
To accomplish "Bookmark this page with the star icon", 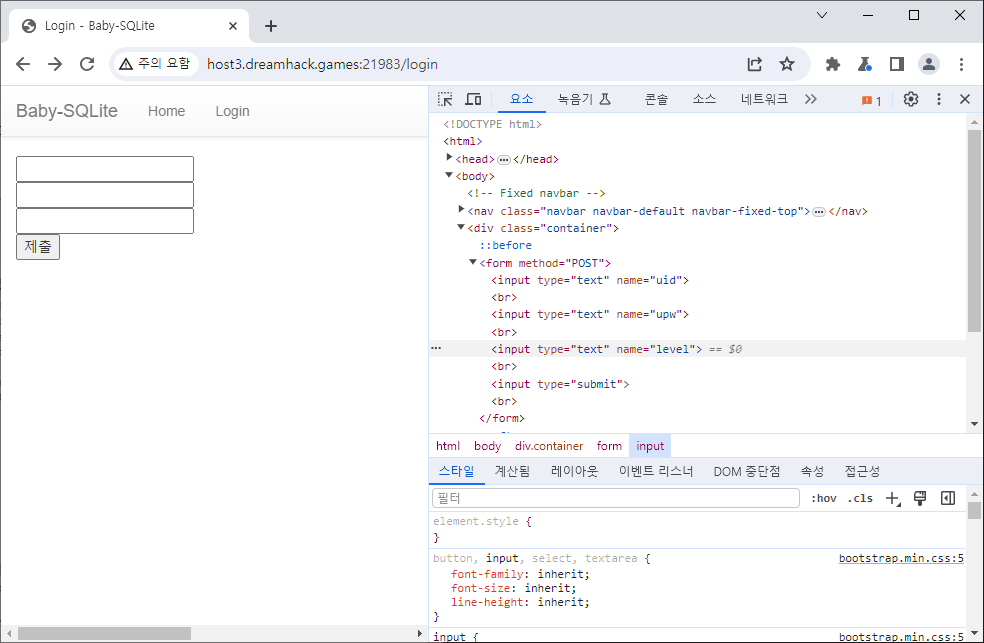I will (787, 64).
